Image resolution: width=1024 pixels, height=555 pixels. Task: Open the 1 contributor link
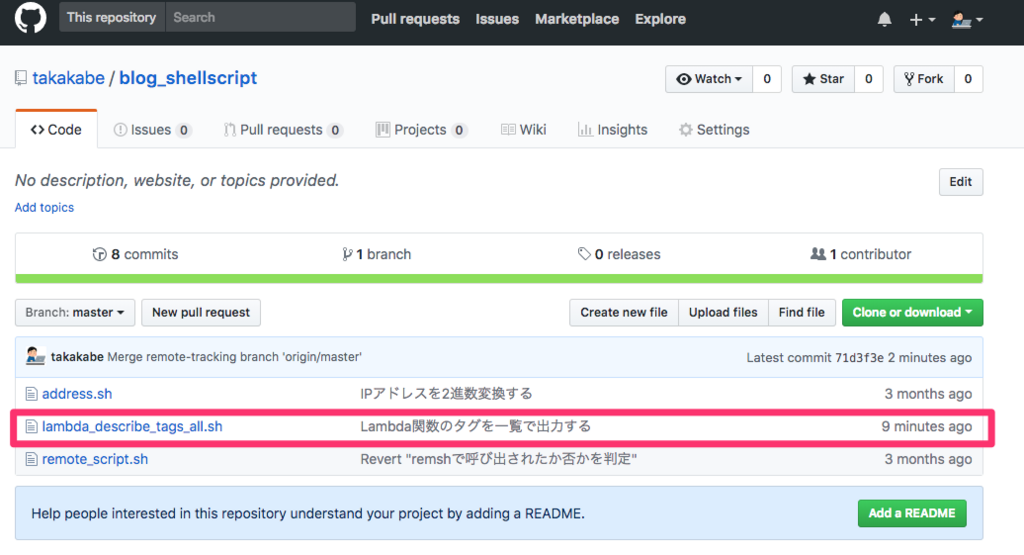861,254
